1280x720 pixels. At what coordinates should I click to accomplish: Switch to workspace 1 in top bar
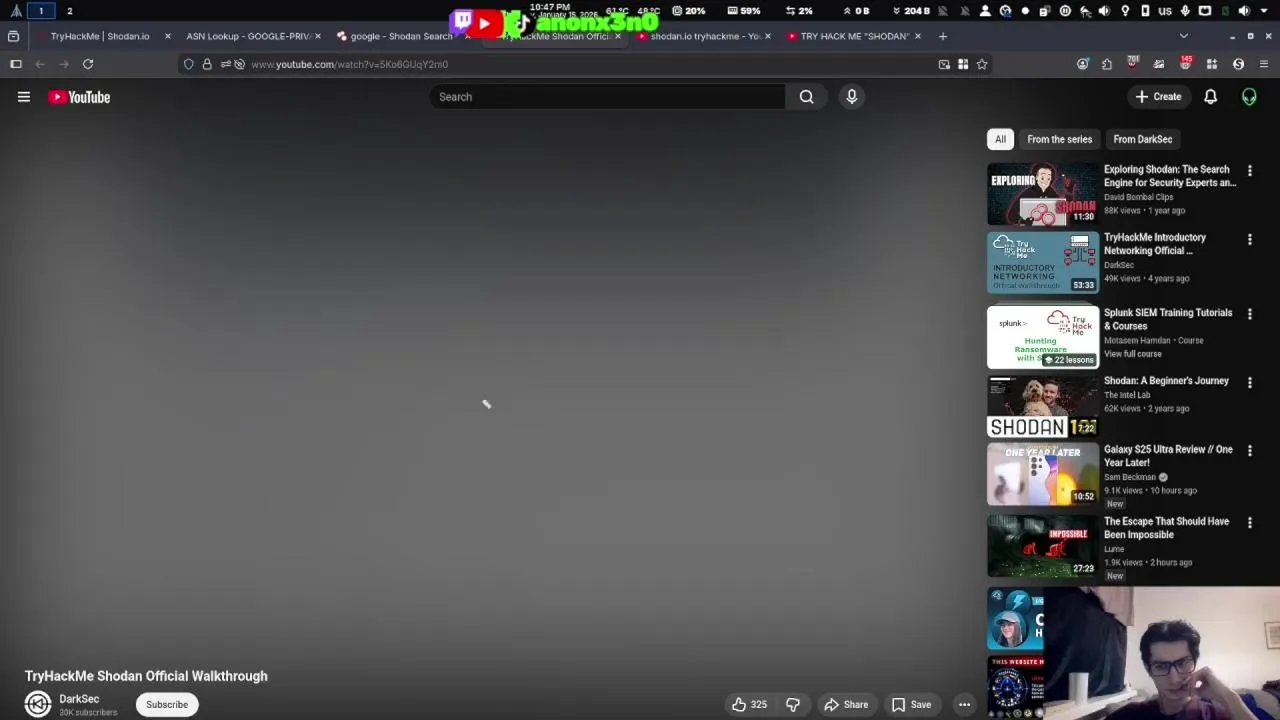[x=41, y=11]
